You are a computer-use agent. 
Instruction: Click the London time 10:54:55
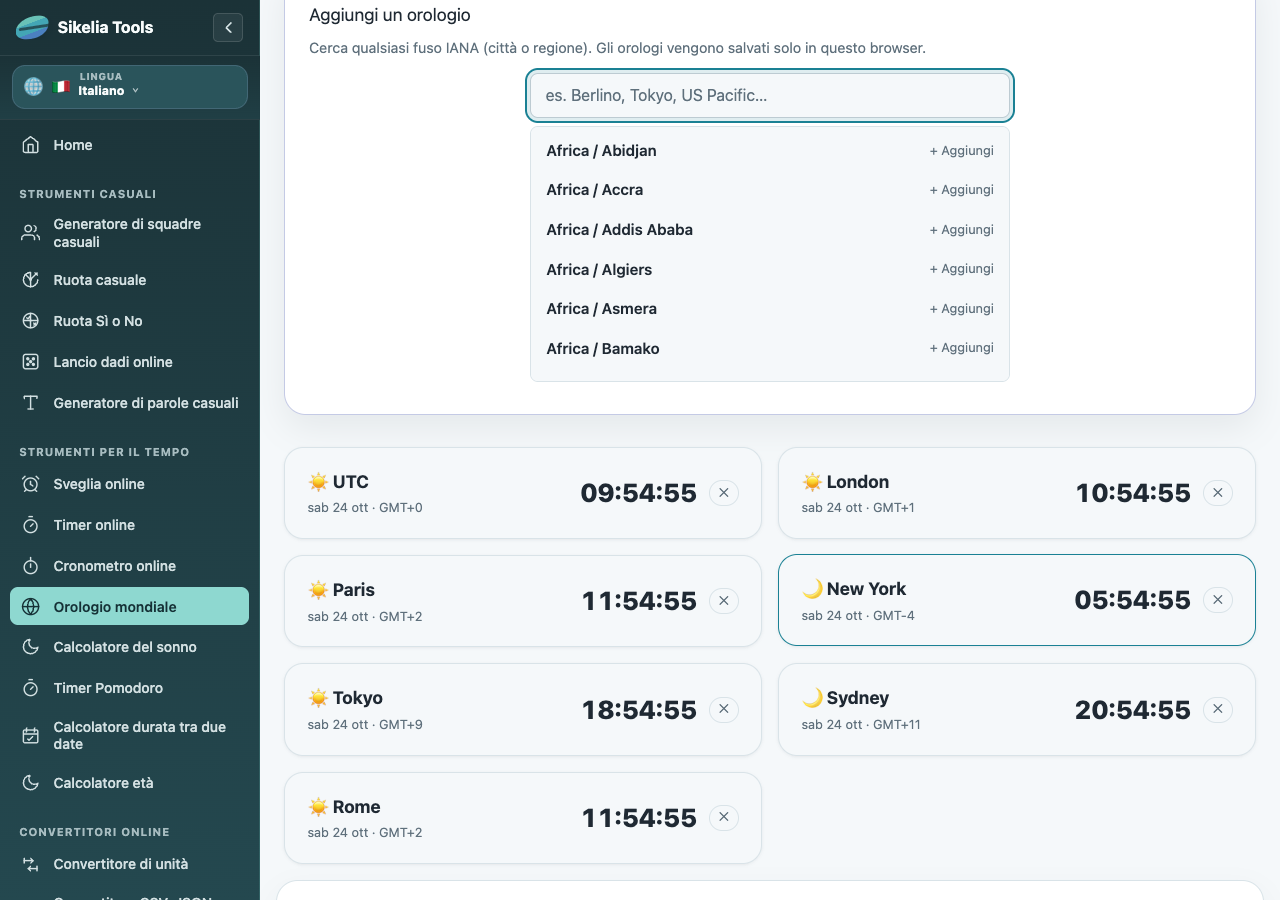coord(1133,493)
